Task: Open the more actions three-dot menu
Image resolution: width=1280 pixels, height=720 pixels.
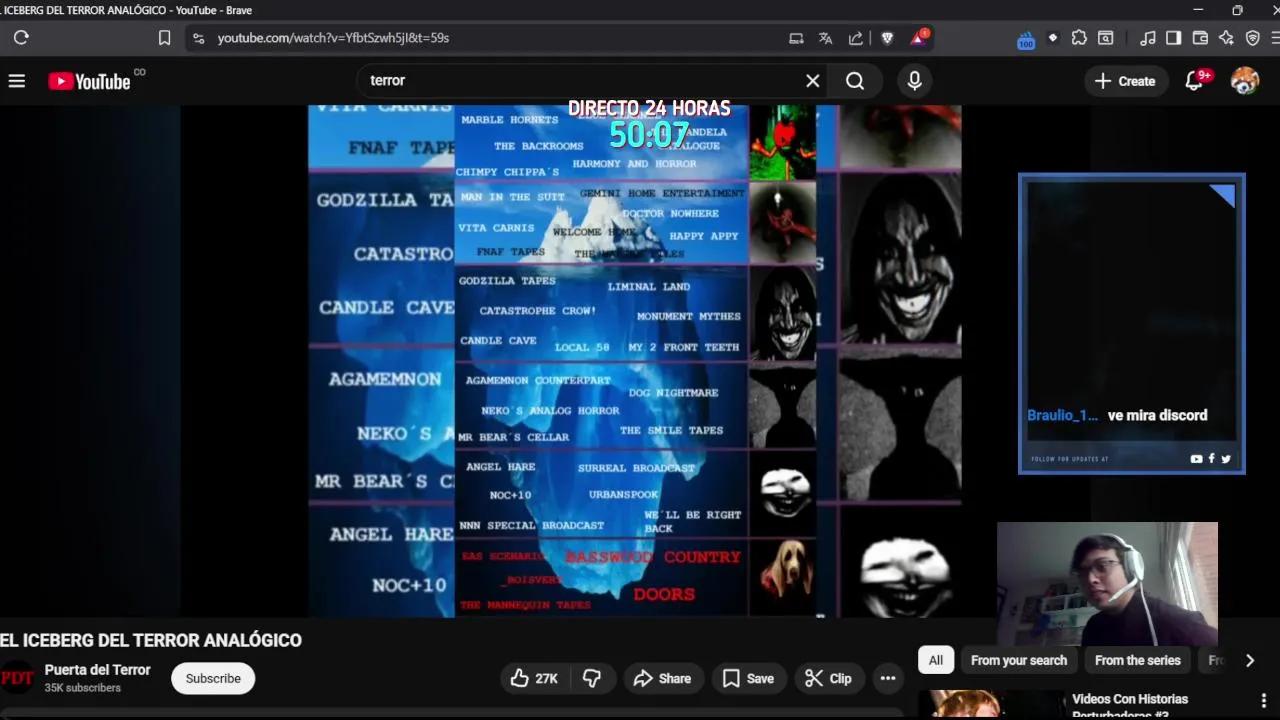Action: click(x=887, y=678)
